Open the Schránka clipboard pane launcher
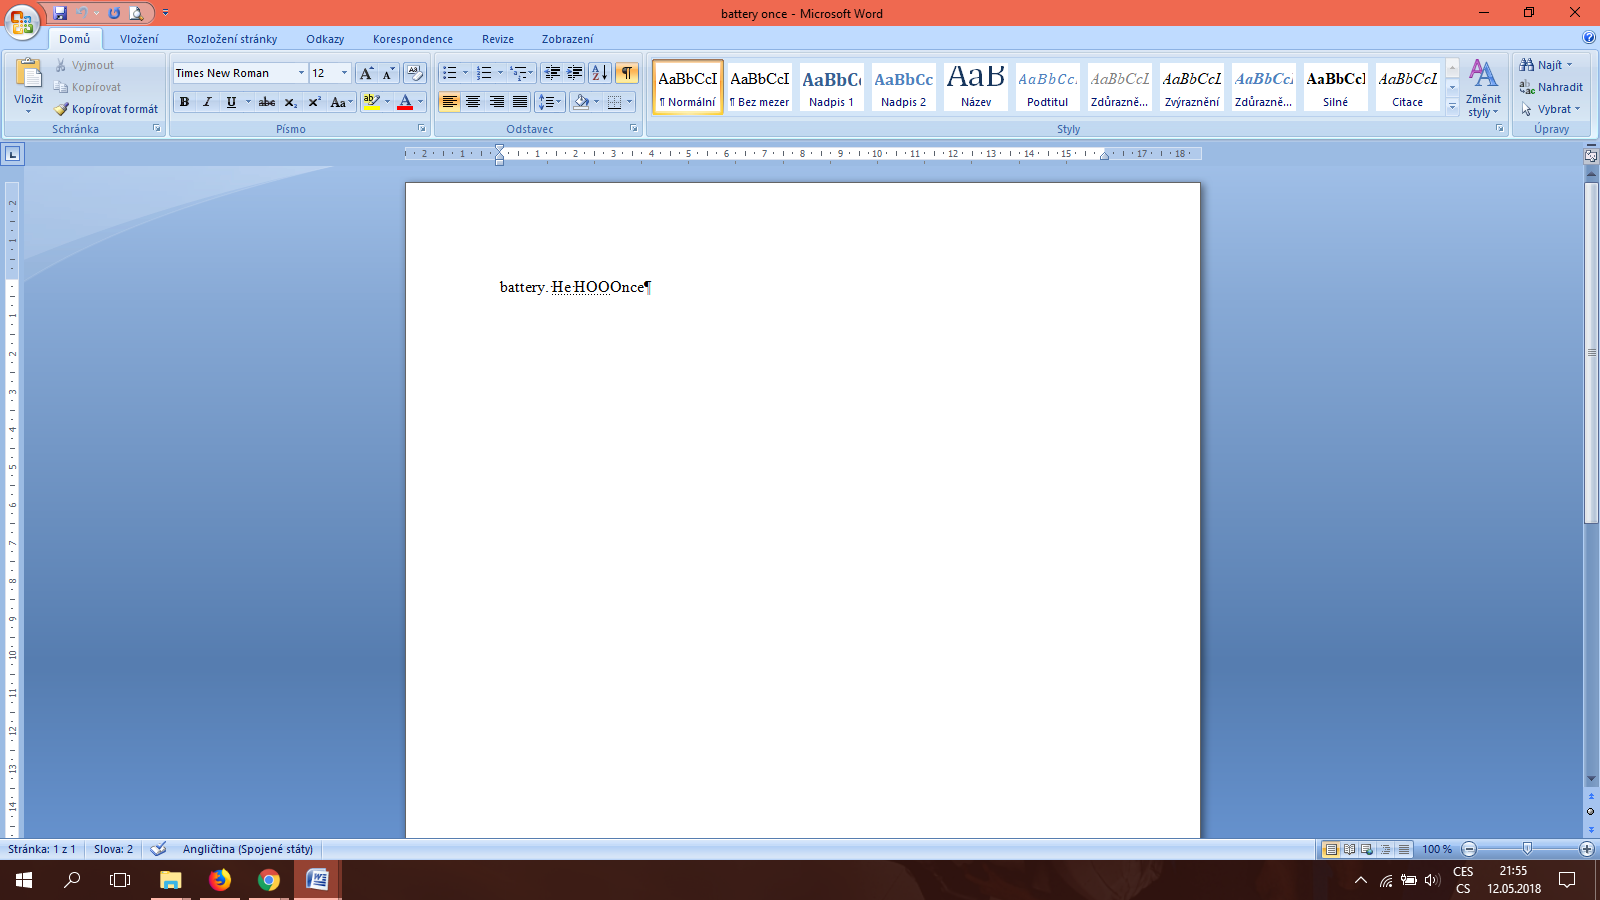1600x900 pixels. tap(157, 129)
